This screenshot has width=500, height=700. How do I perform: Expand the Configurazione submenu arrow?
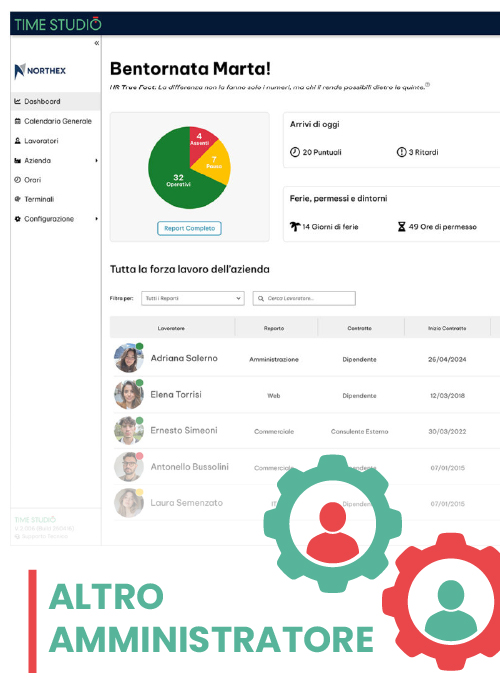(96, 219)
